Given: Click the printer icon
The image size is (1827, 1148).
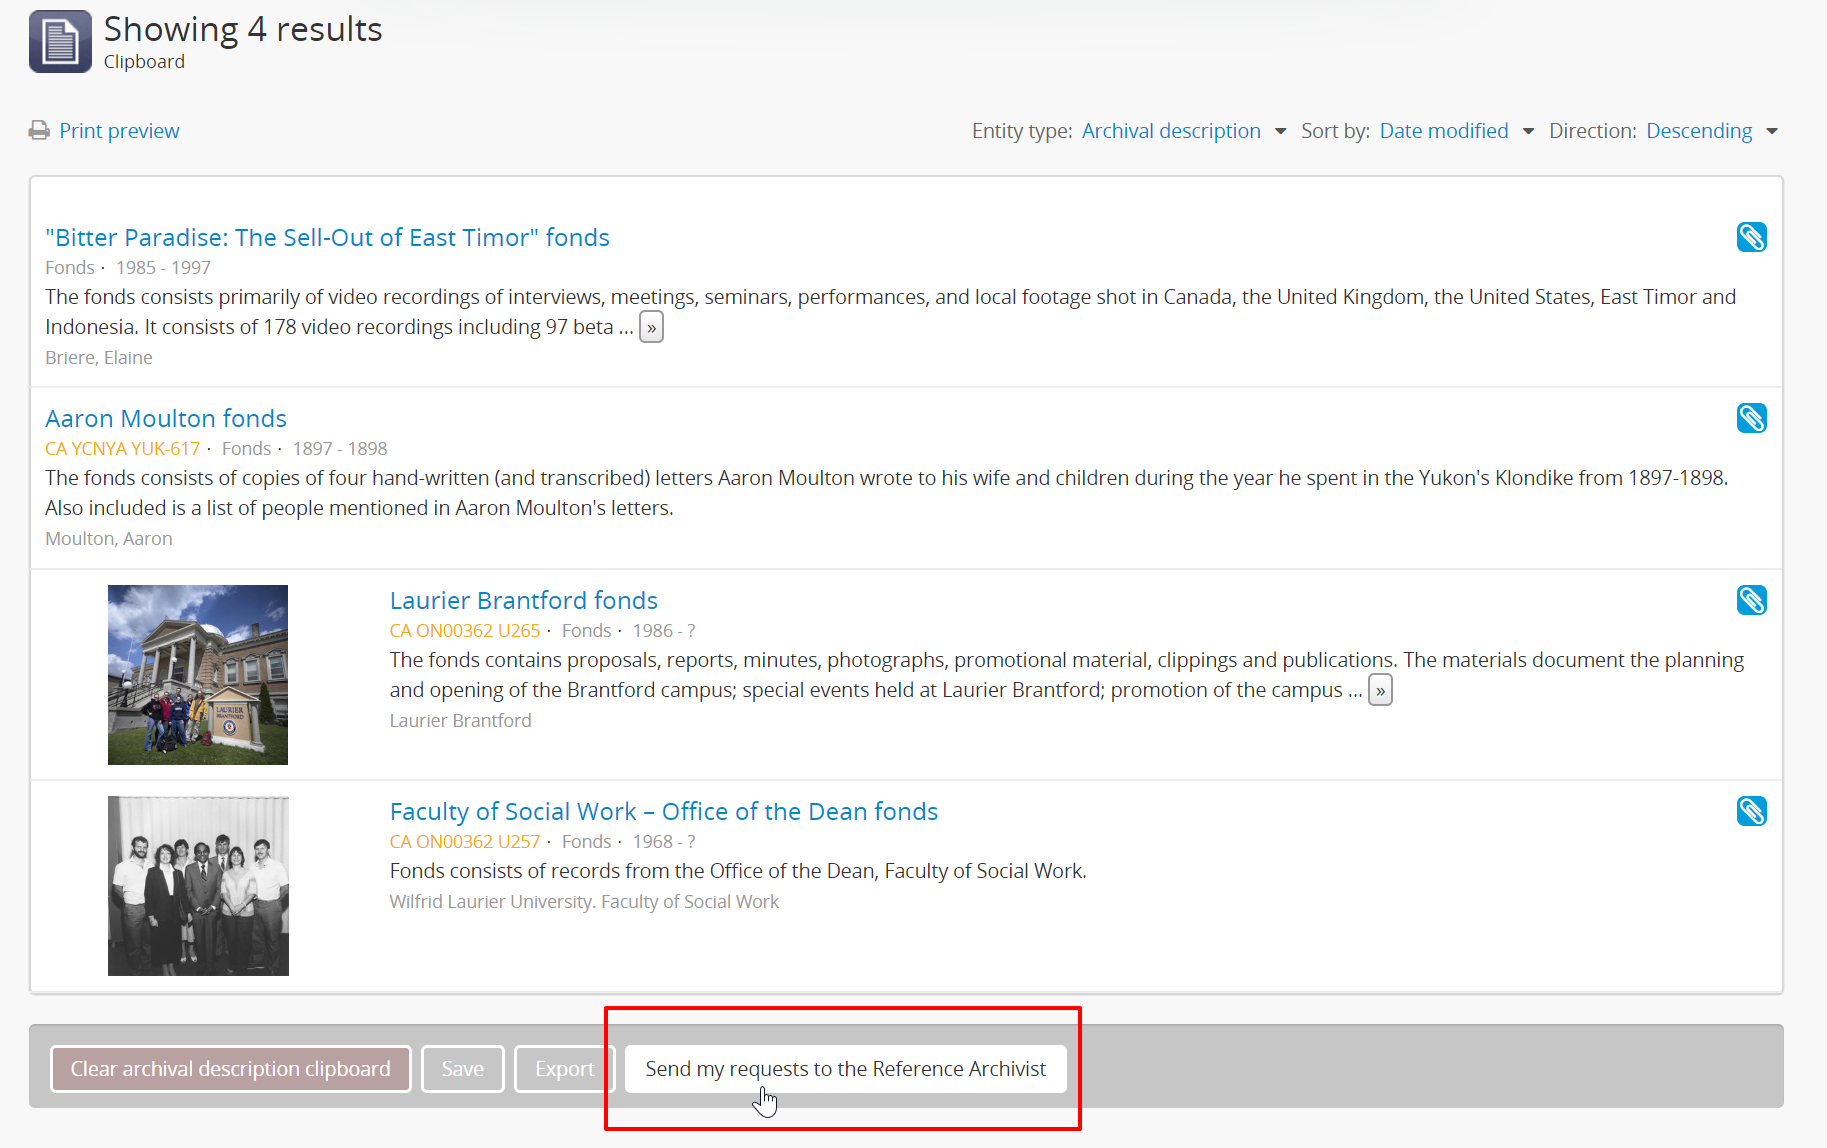Looking at the screenshot, I should point(39,131).
